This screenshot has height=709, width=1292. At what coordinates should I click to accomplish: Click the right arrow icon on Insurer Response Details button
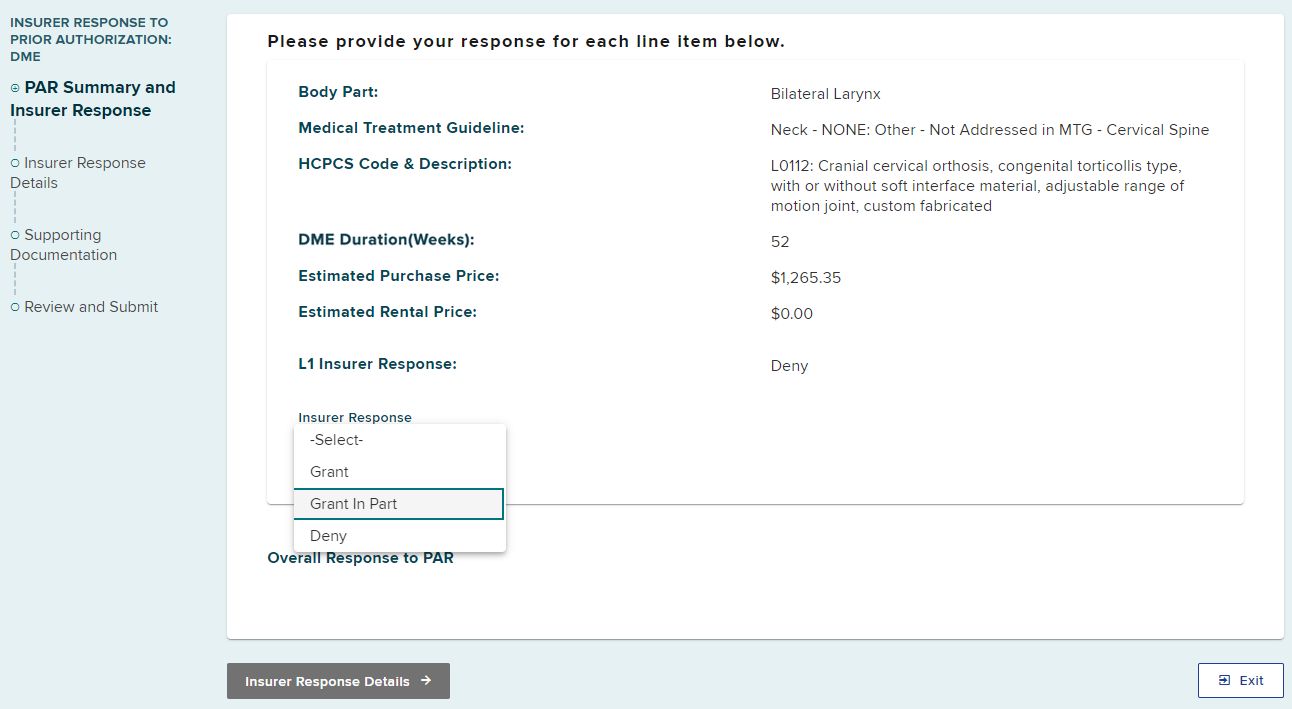point(426,681)
